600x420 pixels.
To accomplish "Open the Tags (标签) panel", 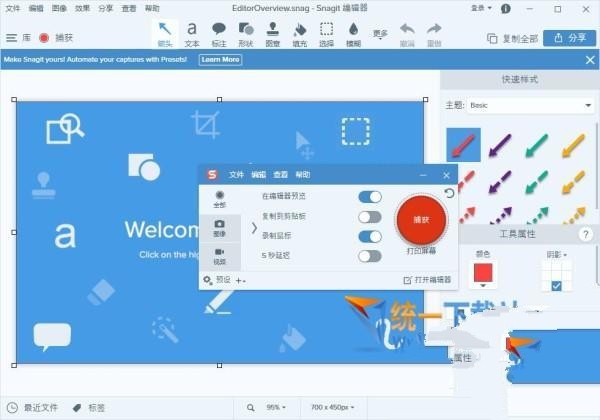I will click(89, 408).
